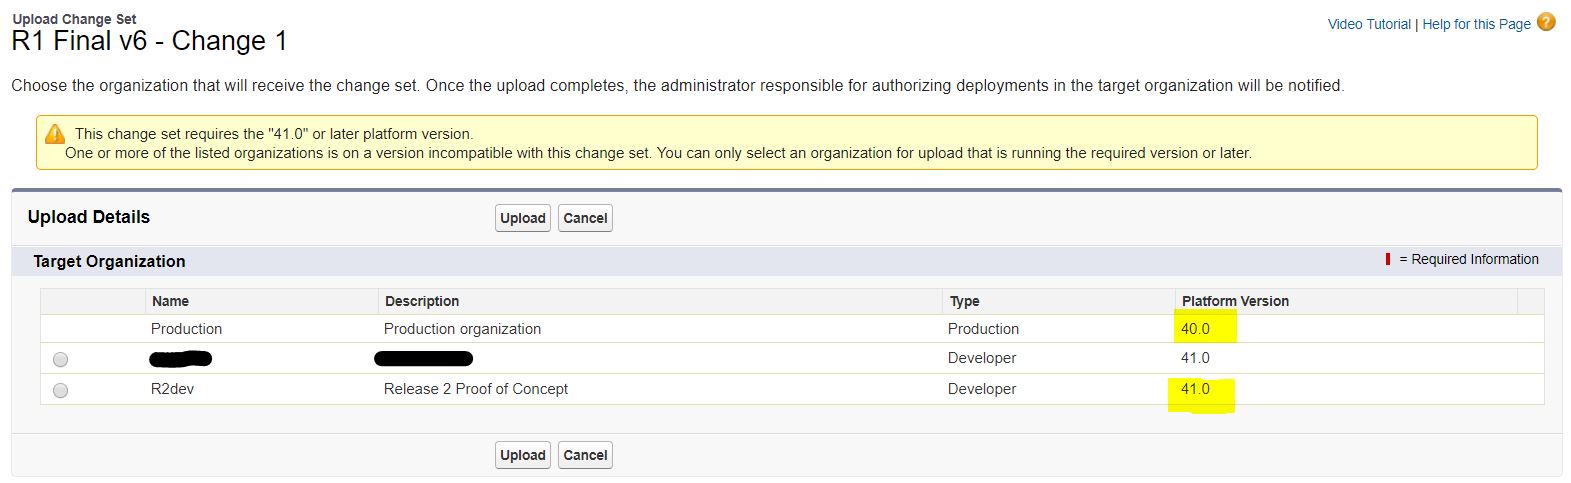Screen dimensions: 1571x483
Task: Click the Release 2 Proof of Concept description
Action: click(x=476, y=389)
